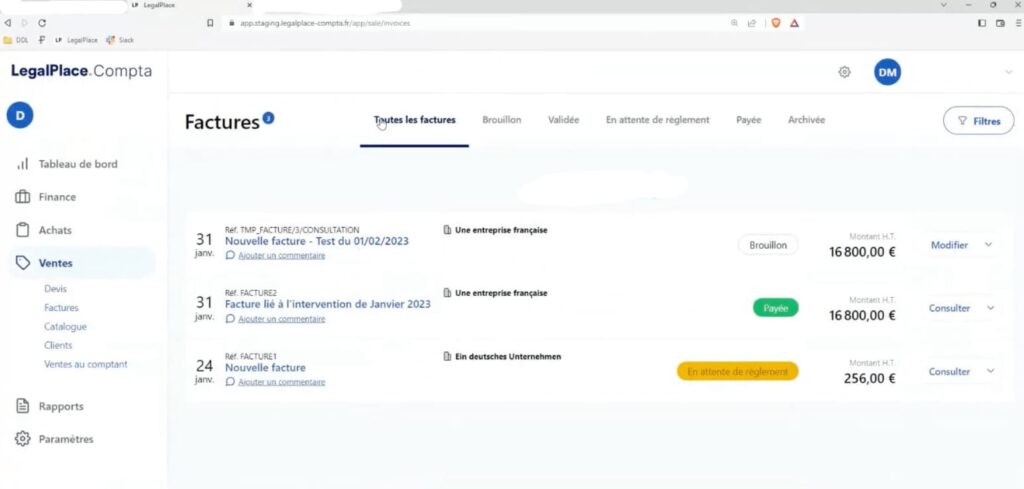Click the Rapports document icon
1024x489 pixels.
click(x=22, y=405)
